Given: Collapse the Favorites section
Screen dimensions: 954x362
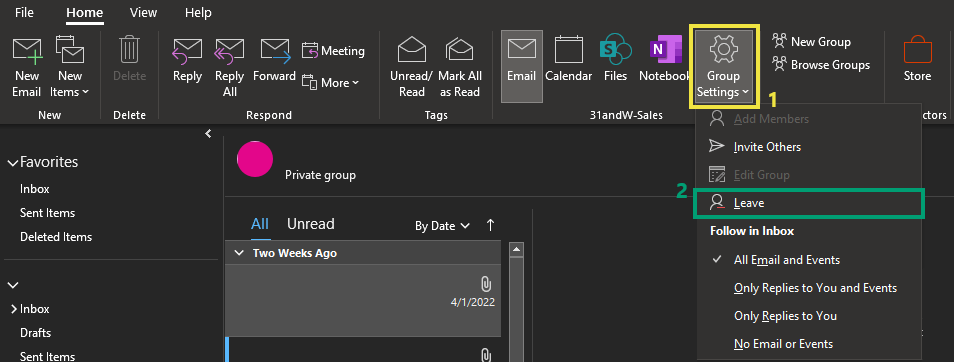Looking at the screenshot, I should (x=13, y=162).
